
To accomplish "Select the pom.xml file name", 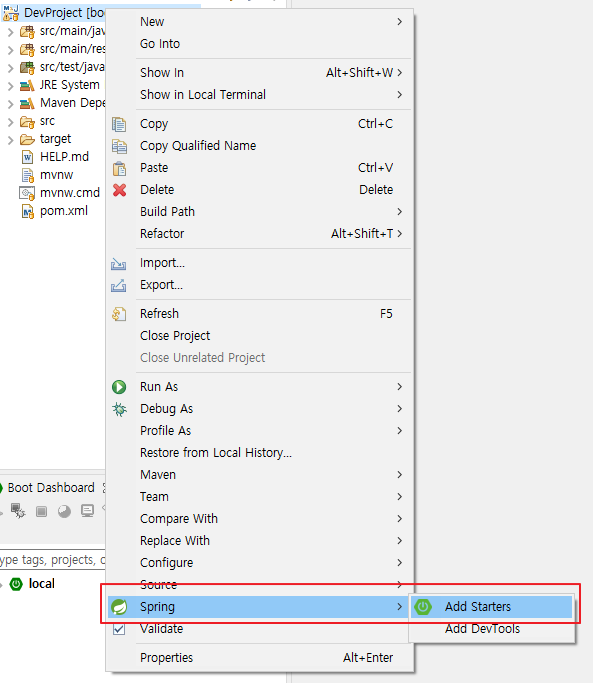I will click(x=64, y=211).
